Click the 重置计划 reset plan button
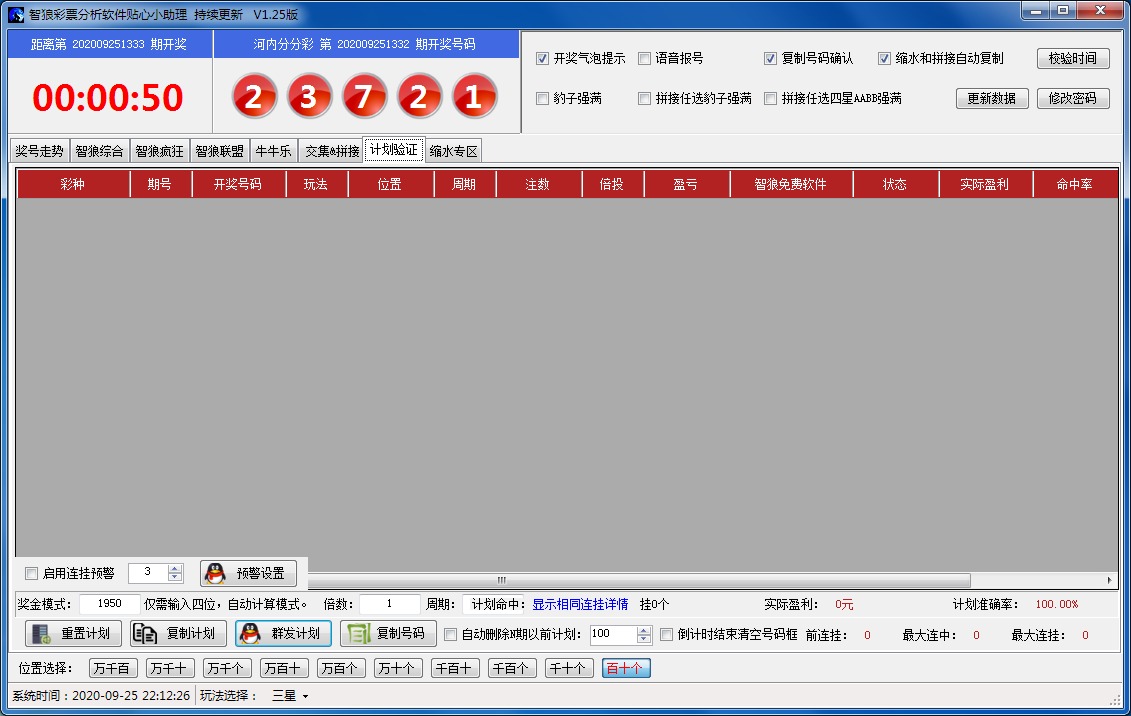This screenshot has height=716, width=1131. click(x=73, y=634)
